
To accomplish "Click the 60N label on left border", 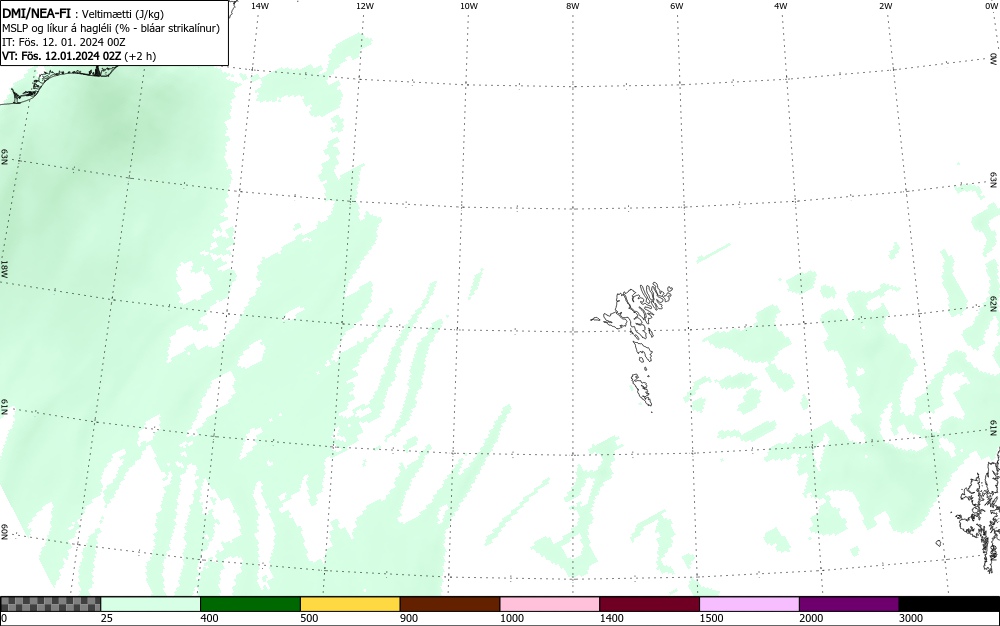I will (x=5, y=533).
